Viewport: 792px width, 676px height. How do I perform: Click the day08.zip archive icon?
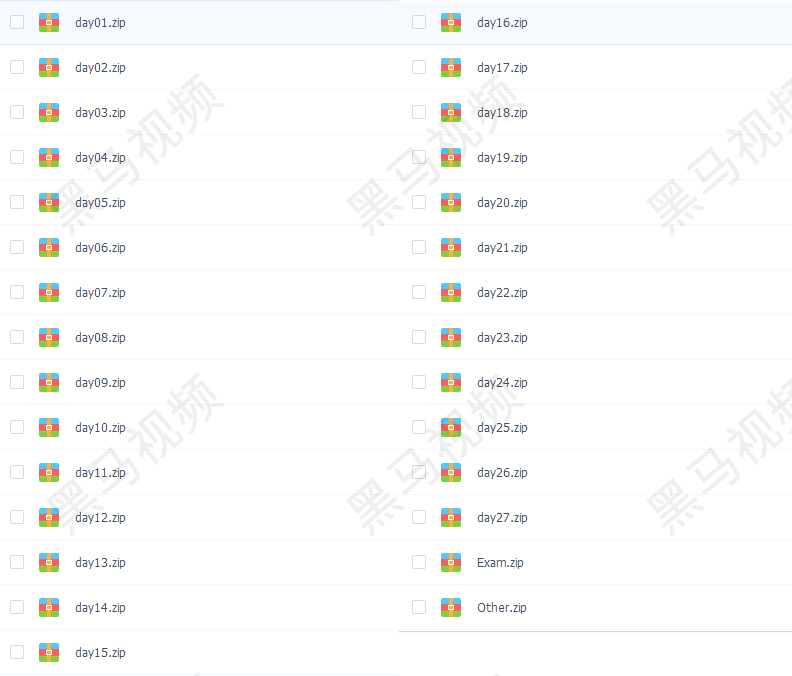click(x=49, y=337)
